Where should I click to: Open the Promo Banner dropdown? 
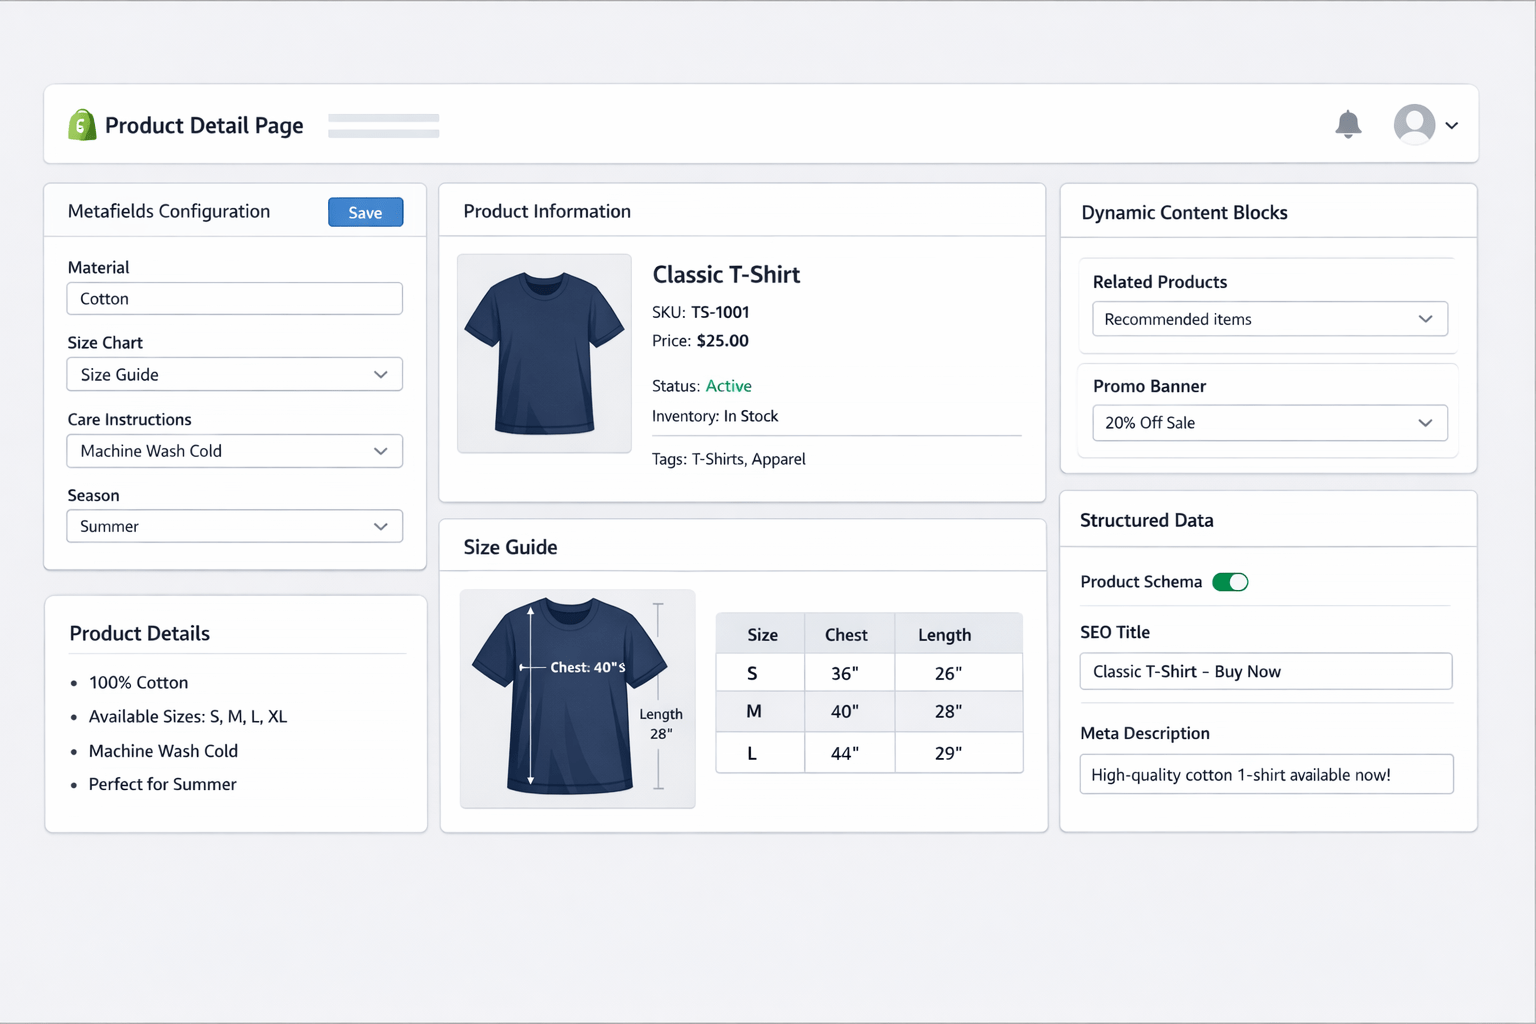pyautogui.click(x=1268, y=422)
